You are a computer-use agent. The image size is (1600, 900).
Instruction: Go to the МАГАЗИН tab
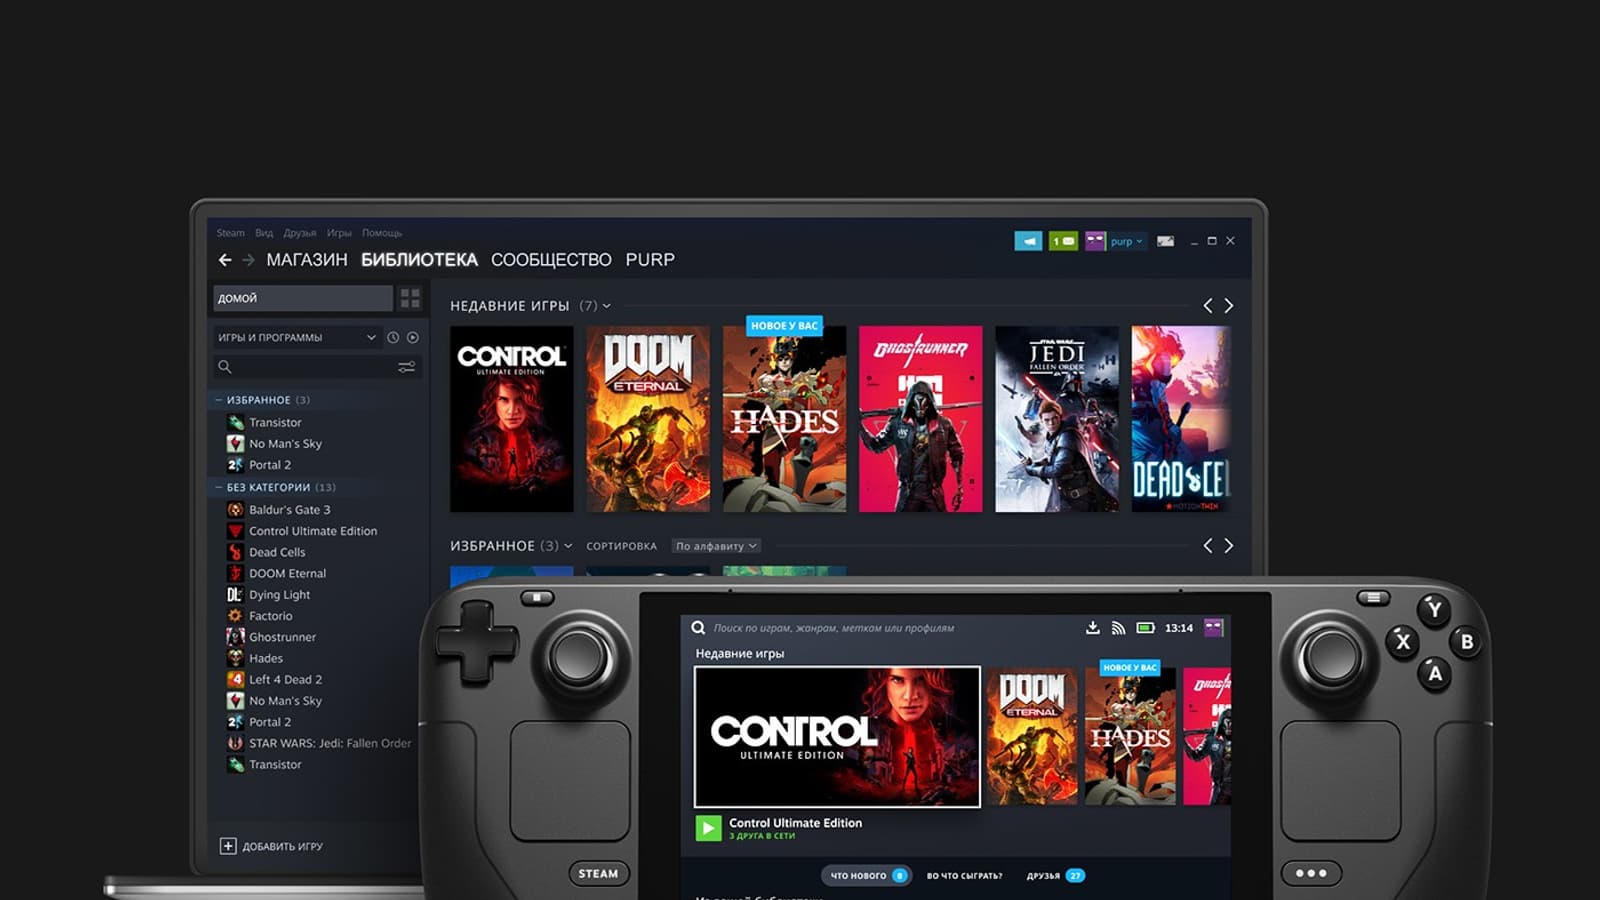point(307,260)
